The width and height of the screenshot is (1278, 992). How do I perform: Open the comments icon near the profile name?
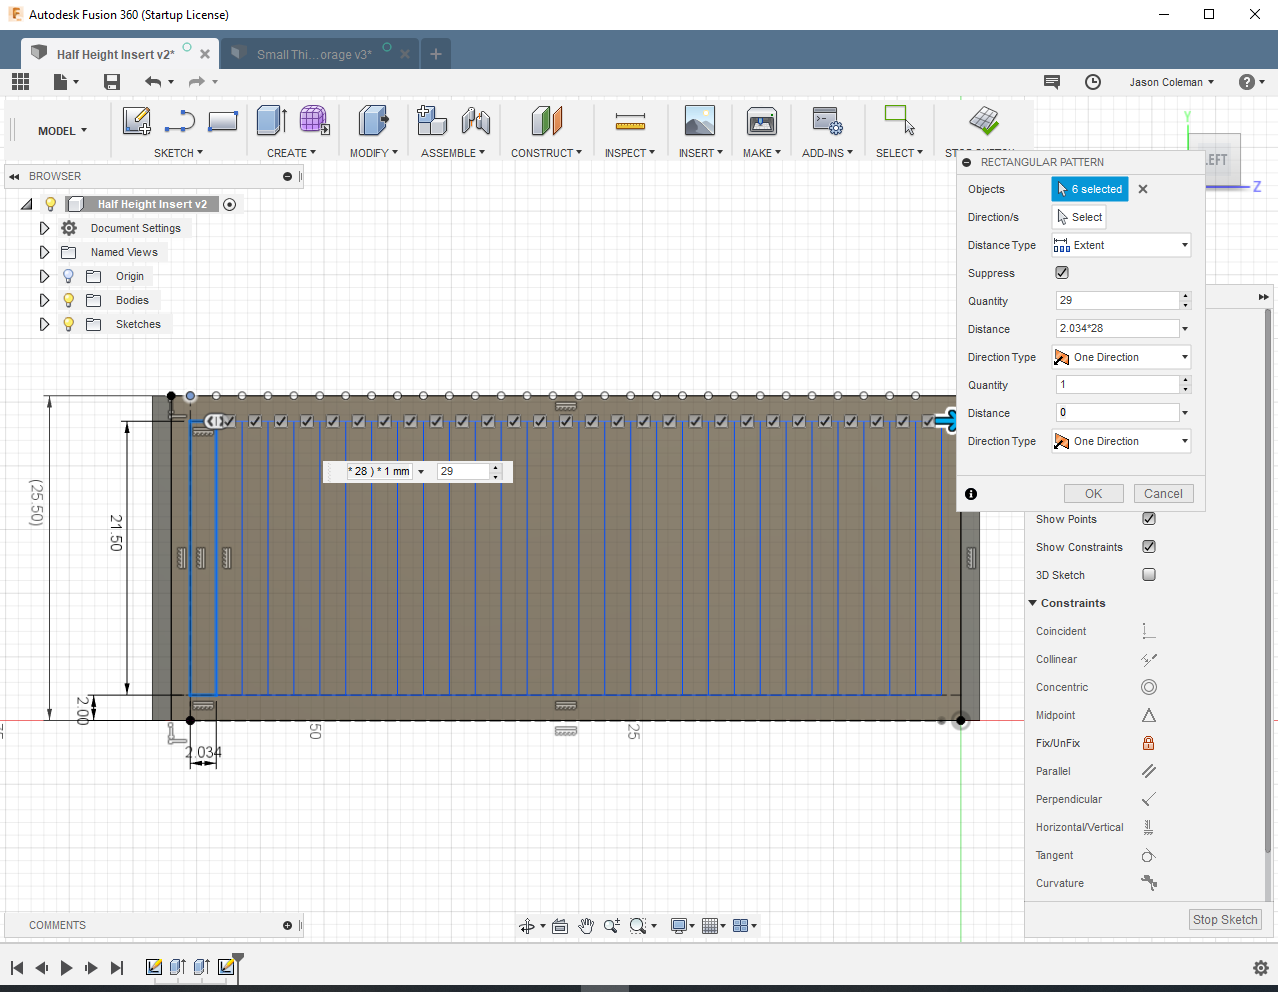pos(1052,82)
